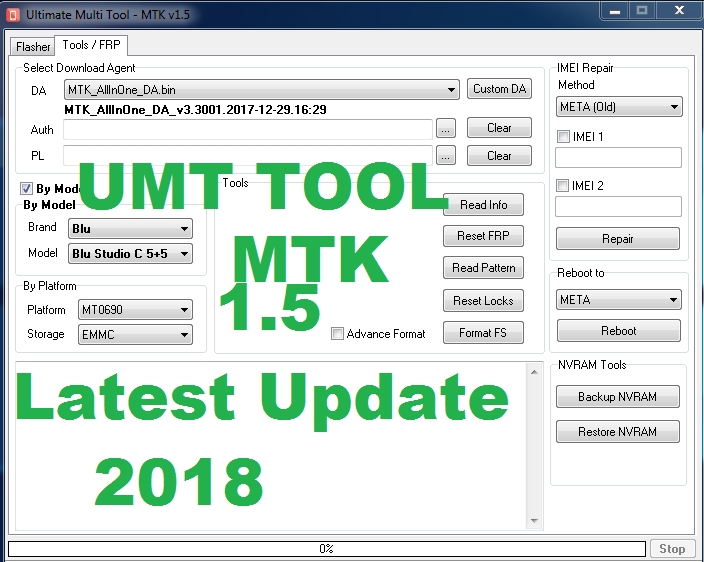Open the DA file dropdown
This screenshot has width=704, height=562.
262,89
